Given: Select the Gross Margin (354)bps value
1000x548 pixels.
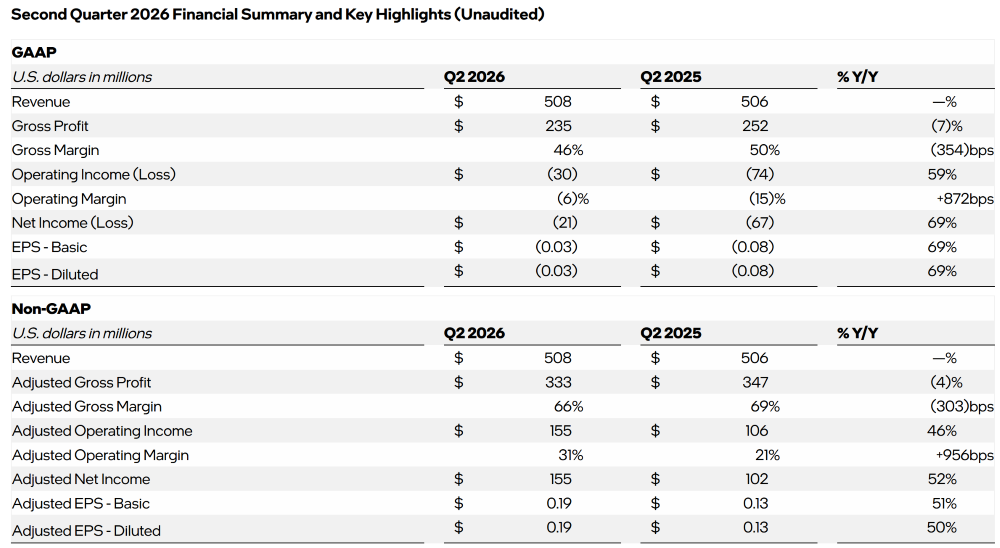Looking at the screenshot, I should [962, 151].
